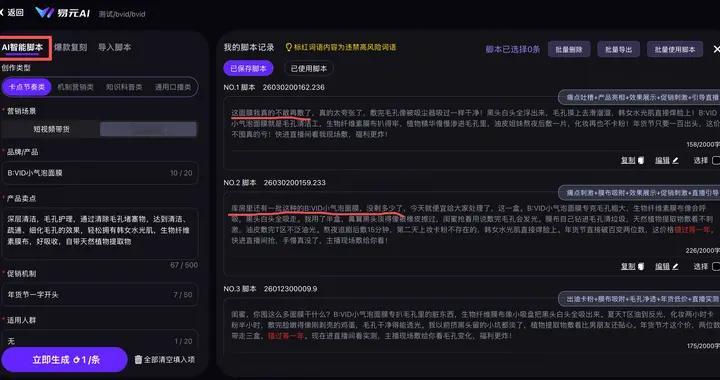Click the pencil edit icon in NO.1 脚本
This screenshot has height=380, width=720.
[x=675, y=161]
